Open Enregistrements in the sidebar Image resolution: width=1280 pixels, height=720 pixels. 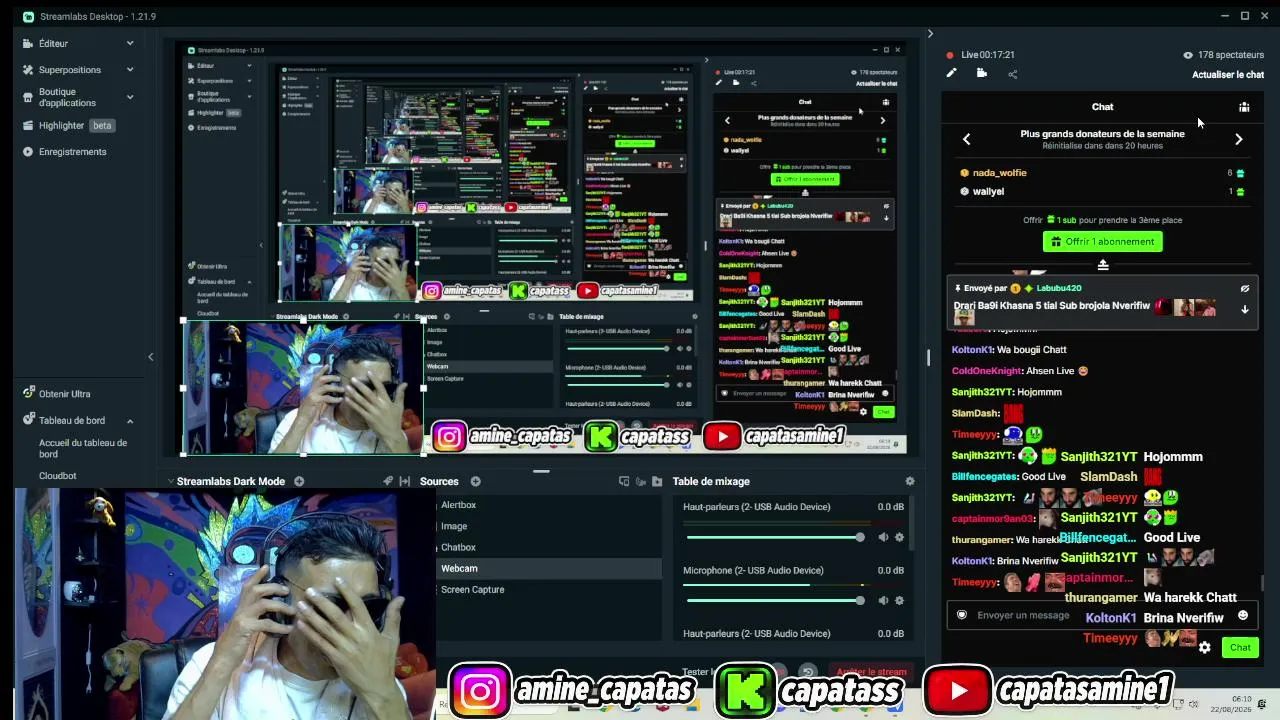(x=65, y=152)
